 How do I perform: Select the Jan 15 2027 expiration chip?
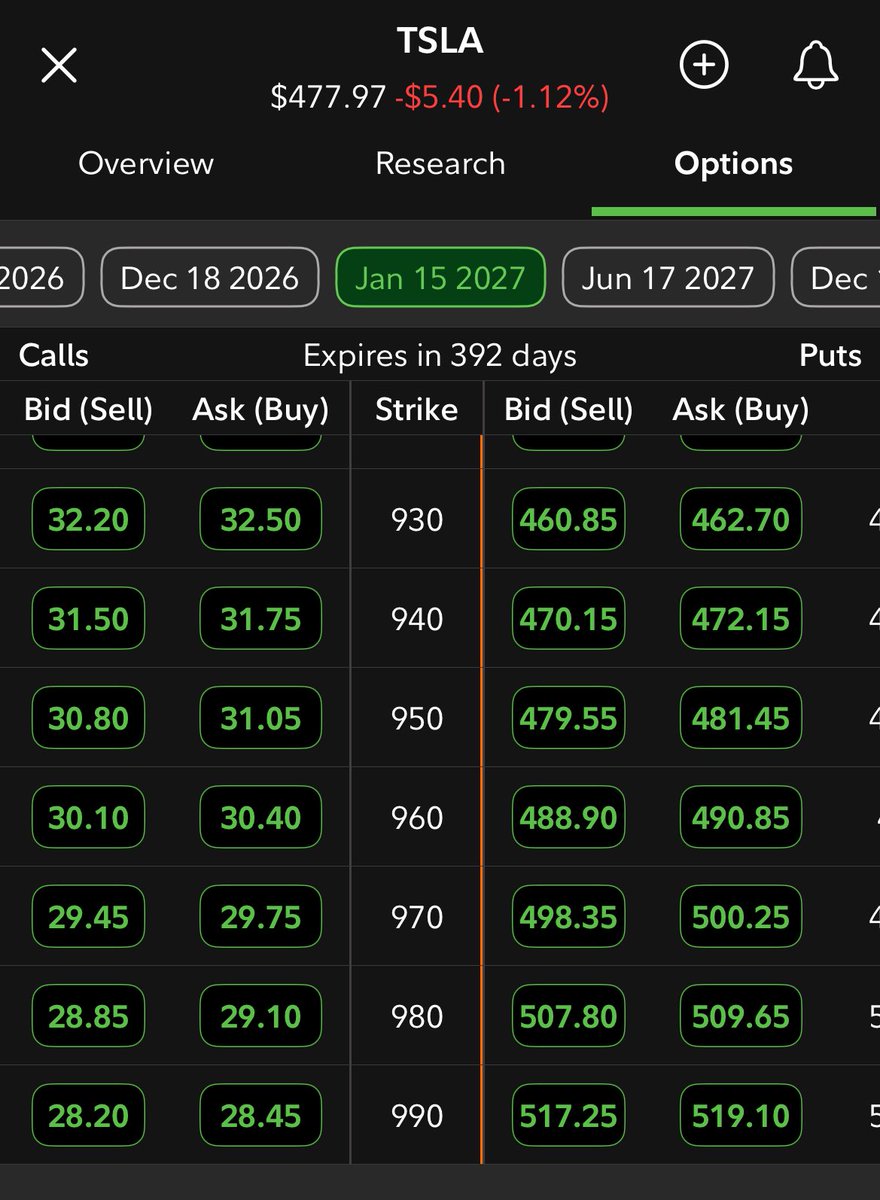pyautogui.click(x=440, y=278)
